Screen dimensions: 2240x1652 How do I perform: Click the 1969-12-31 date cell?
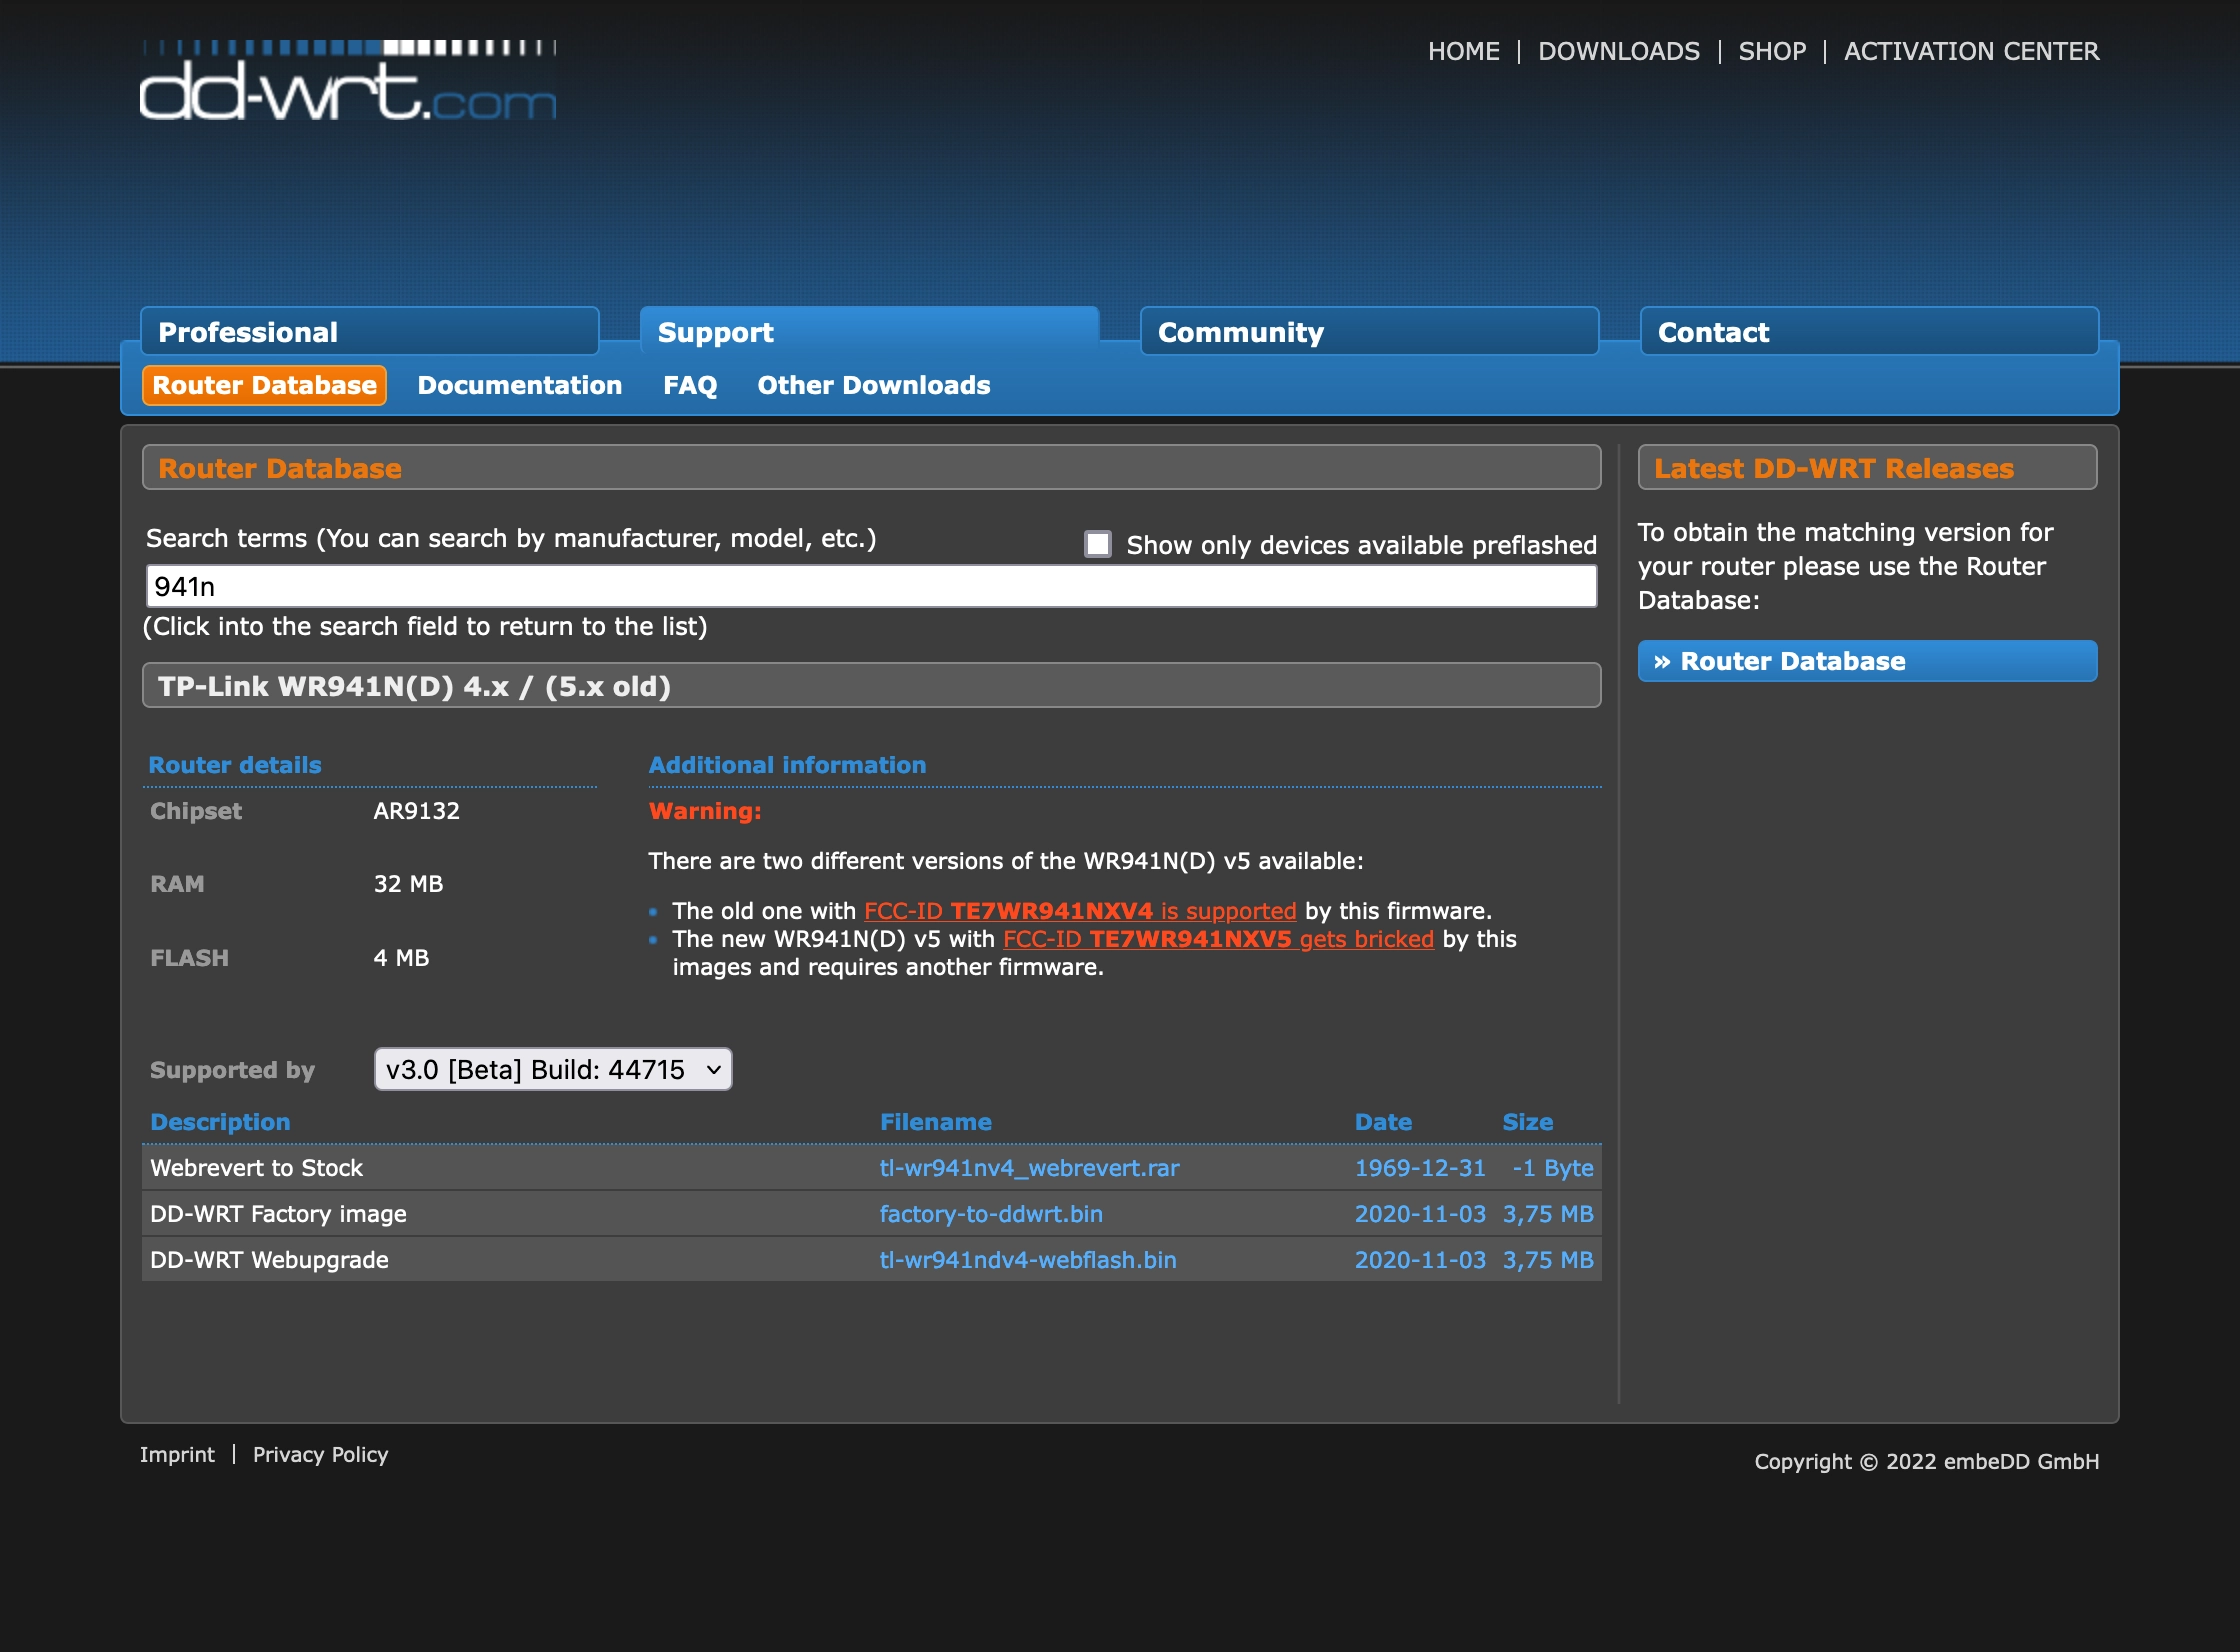pos(1420,1168)
